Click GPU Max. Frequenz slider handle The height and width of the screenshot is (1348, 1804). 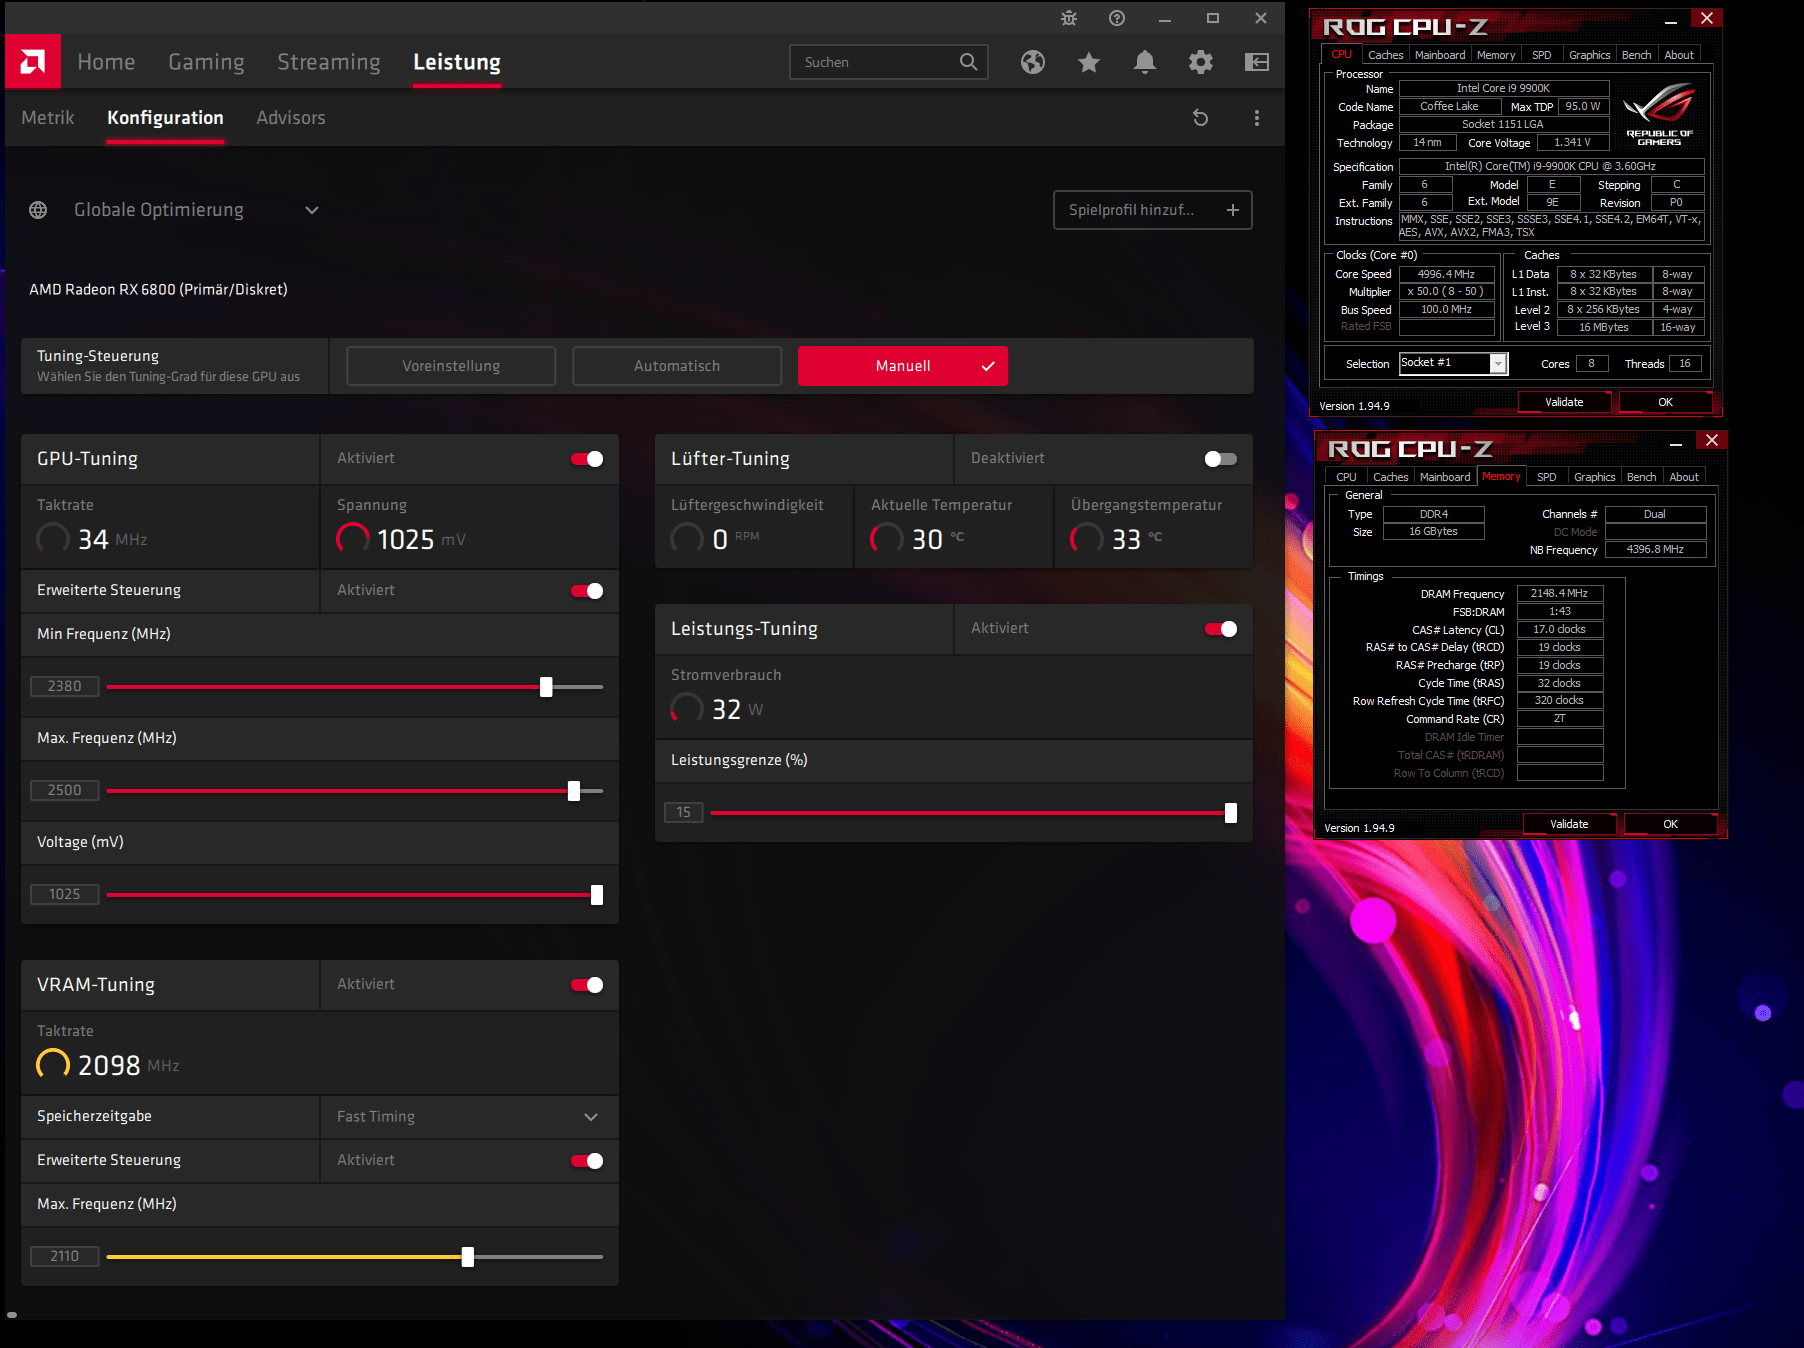tap(574, 791)
